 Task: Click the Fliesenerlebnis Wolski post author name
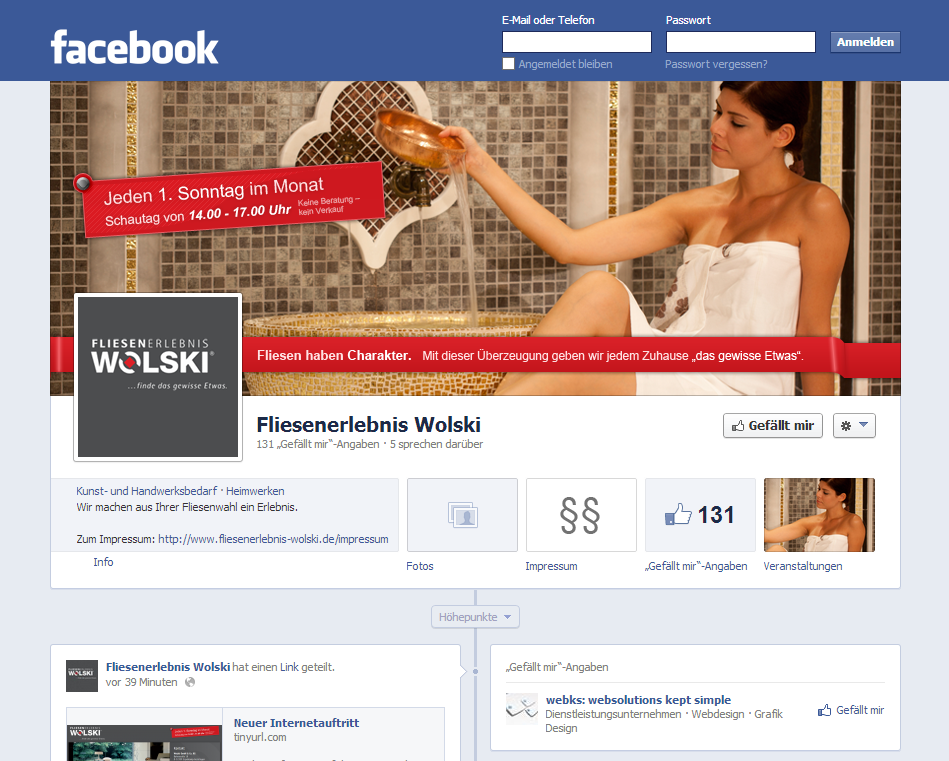[168, 667]
